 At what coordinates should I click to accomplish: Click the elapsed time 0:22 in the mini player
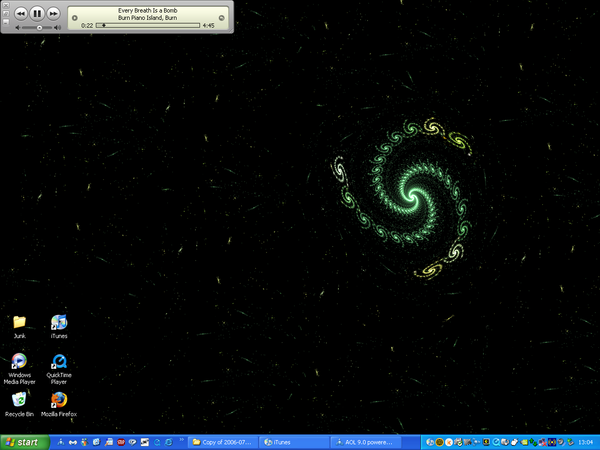coord(87,26)
